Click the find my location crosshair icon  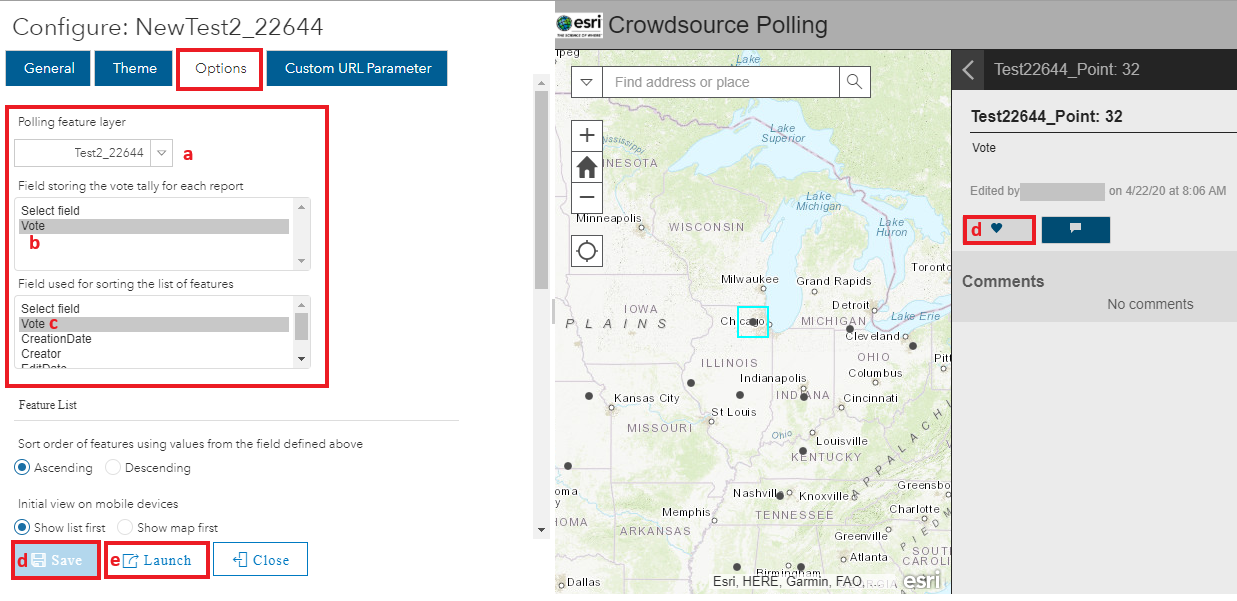[587, 251]
